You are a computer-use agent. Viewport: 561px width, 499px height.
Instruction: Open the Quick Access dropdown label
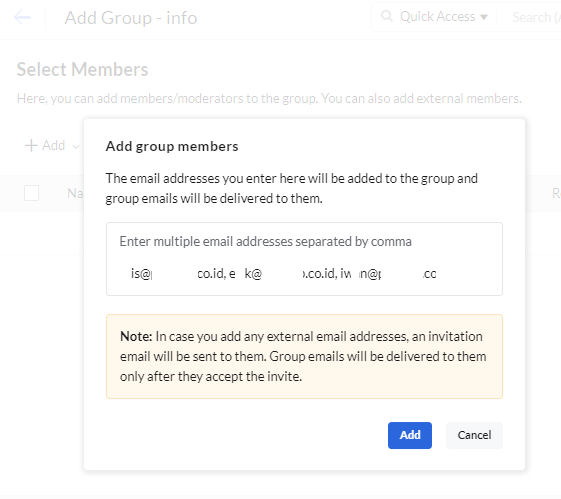point(438,16)
